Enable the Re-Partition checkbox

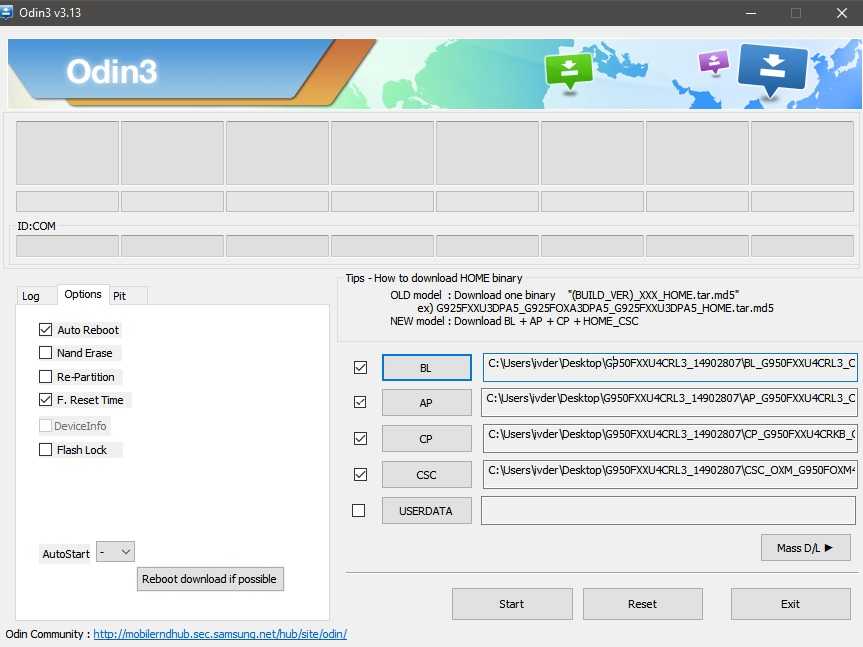point(45,377)
